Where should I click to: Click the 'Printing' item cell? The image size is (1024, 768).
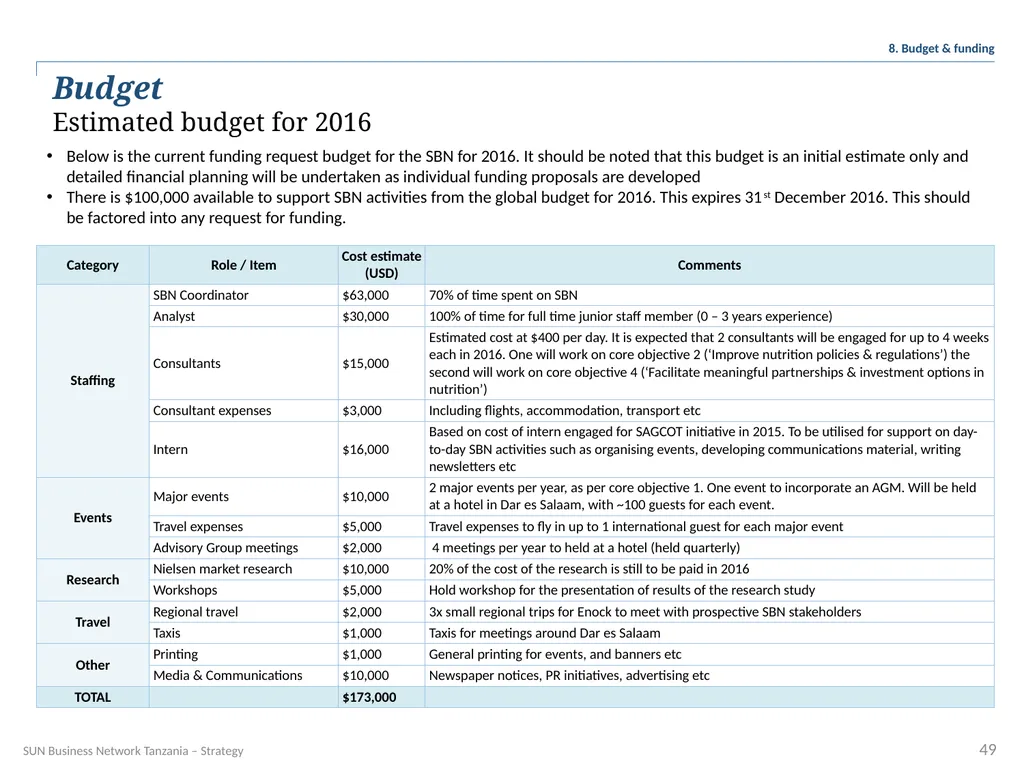point(244,654)
